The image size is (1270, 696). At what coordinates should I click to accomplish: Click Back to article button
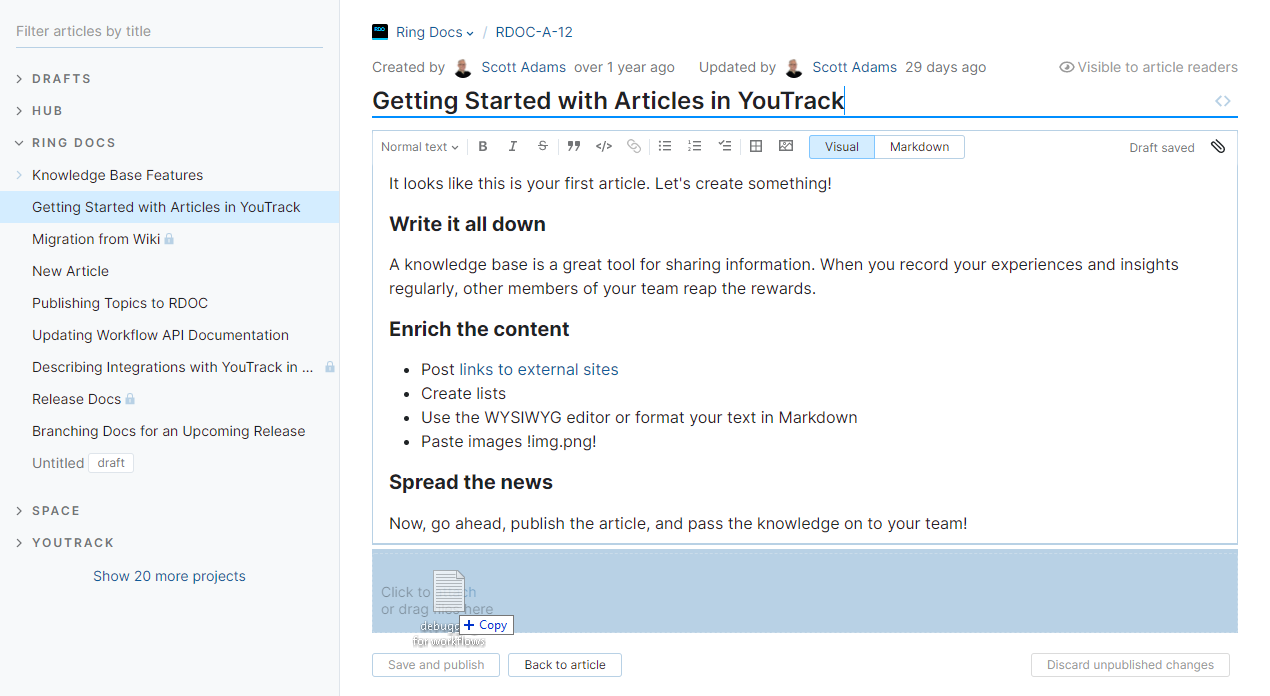click(x=565, y=665)
